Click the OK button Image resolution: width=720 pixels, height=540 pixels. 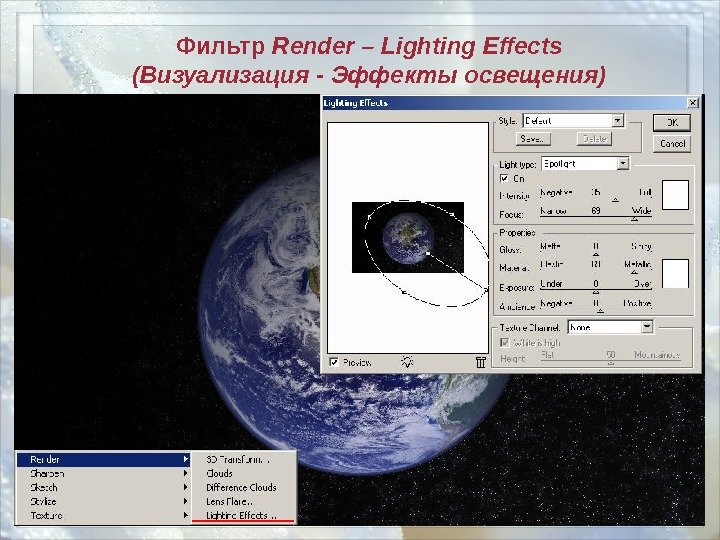tap(672, 122)
